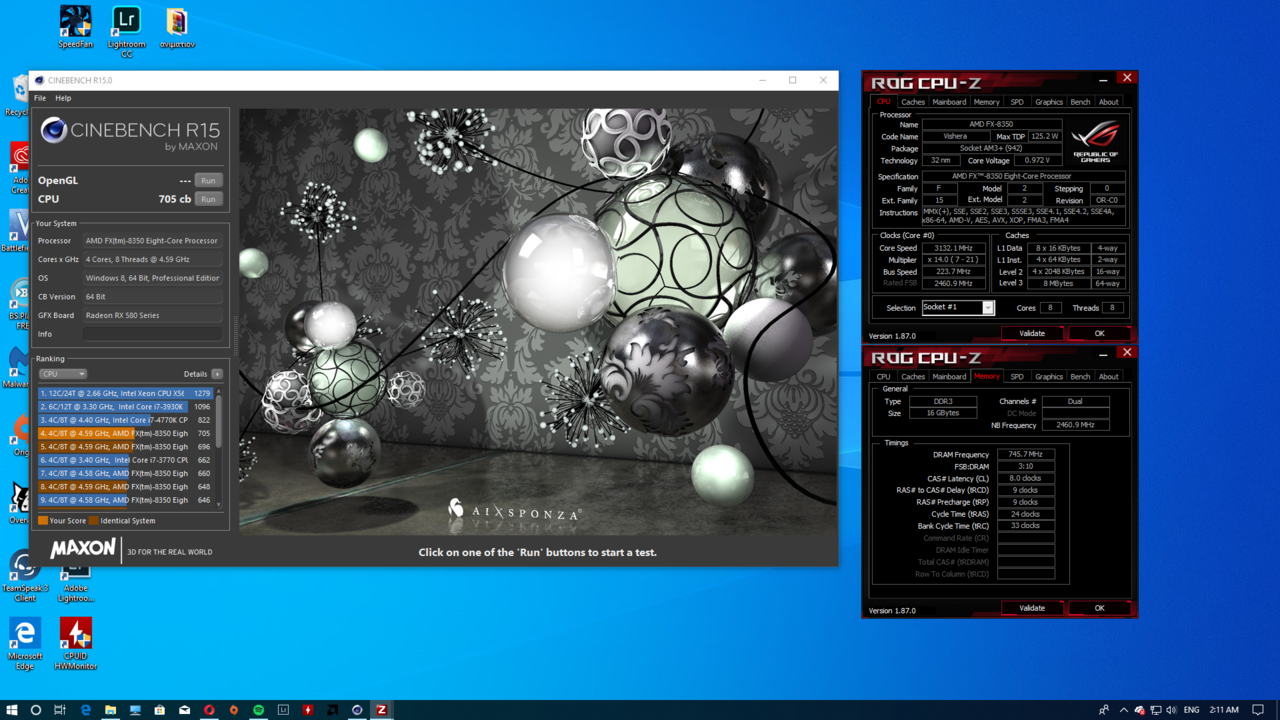
Task: Switch to Mainboard tab in upper CPU-Z
Action: [949, 102]
